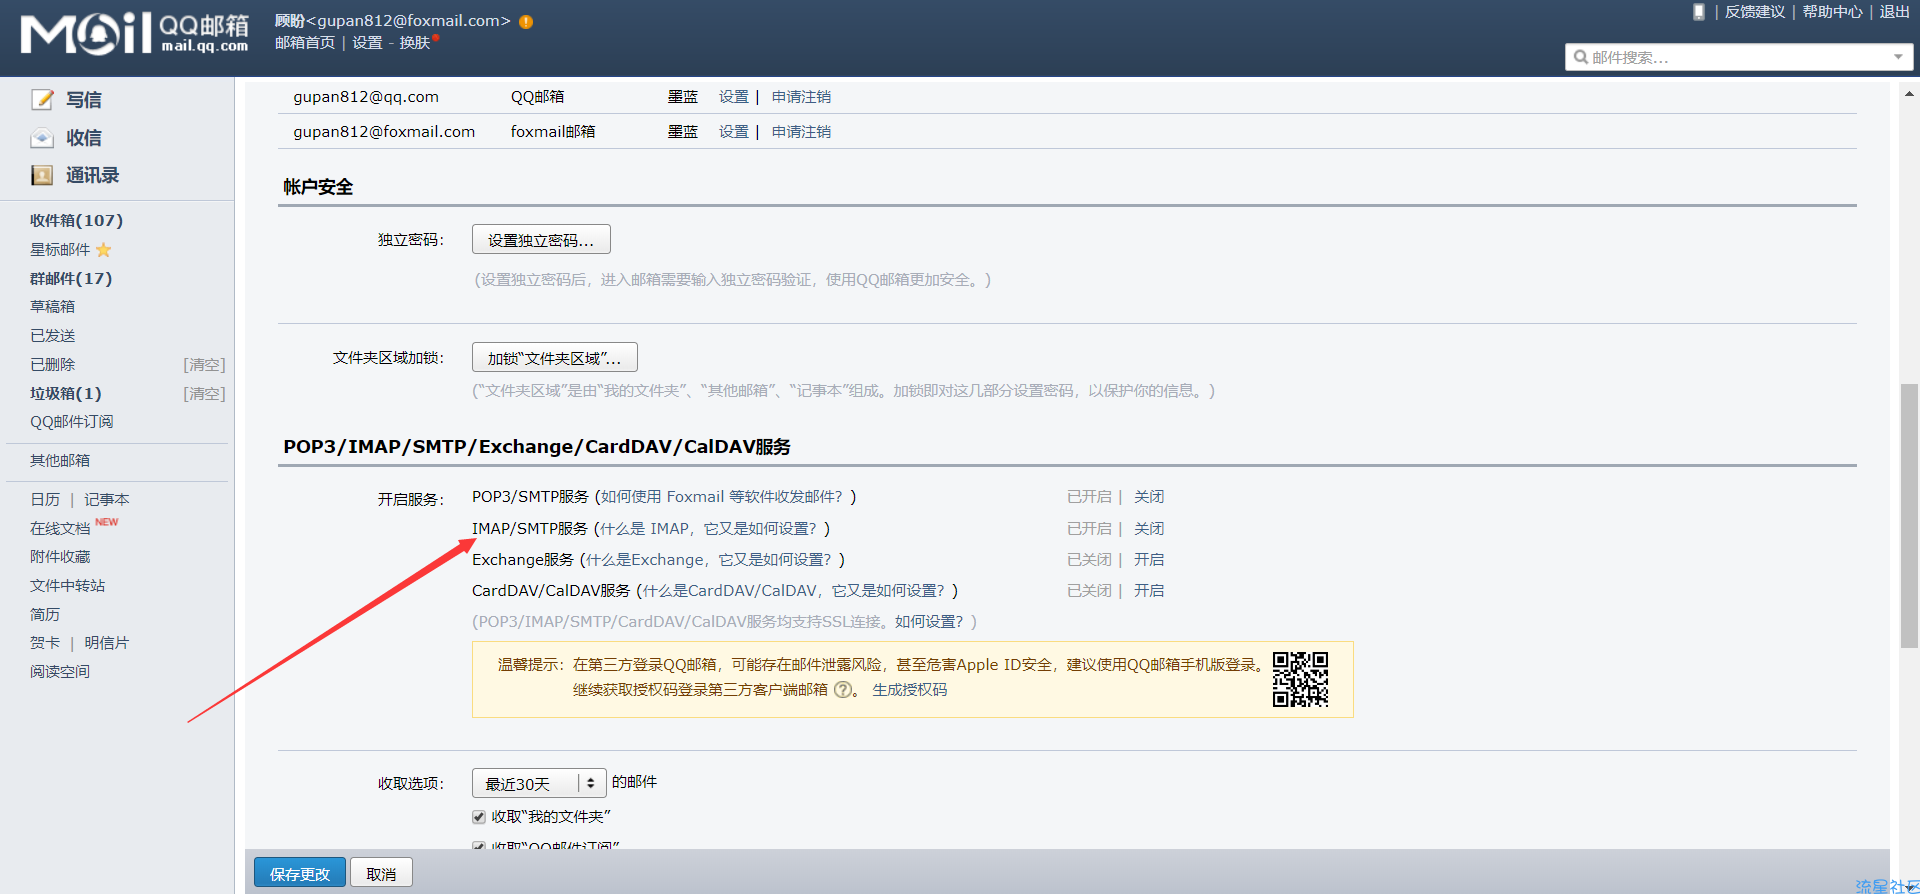
Task: Open 阅读空间 reading space
Action: pyautogui.click(x=60, y=672)
